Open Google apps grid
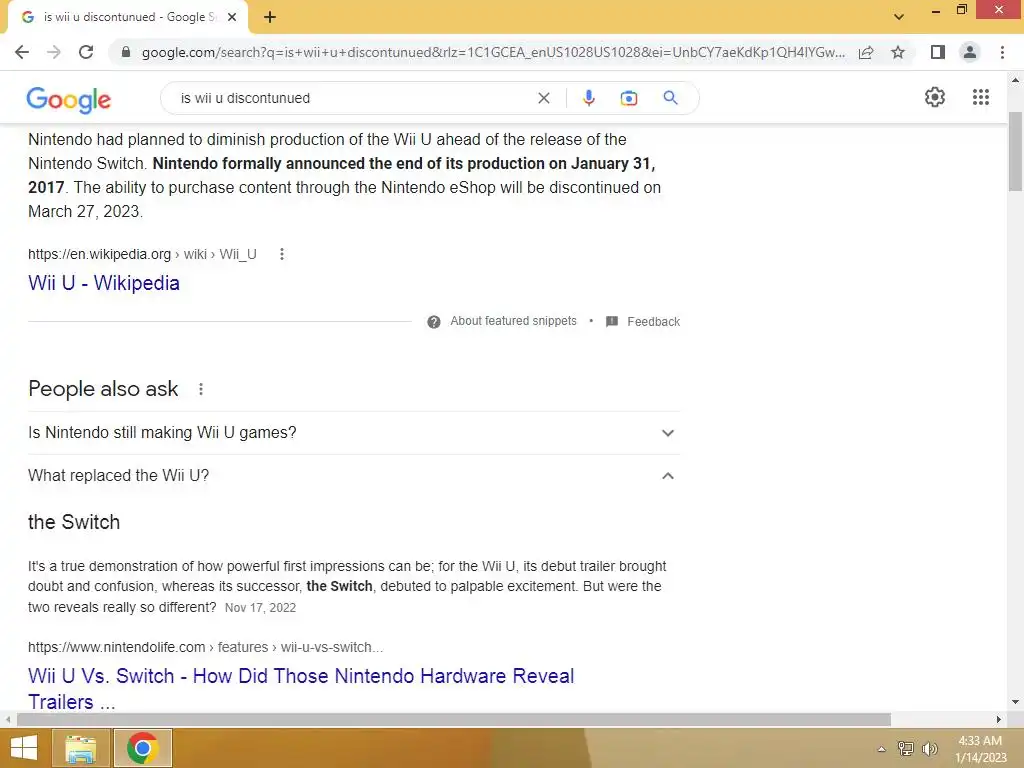 [x=981, y=97]
